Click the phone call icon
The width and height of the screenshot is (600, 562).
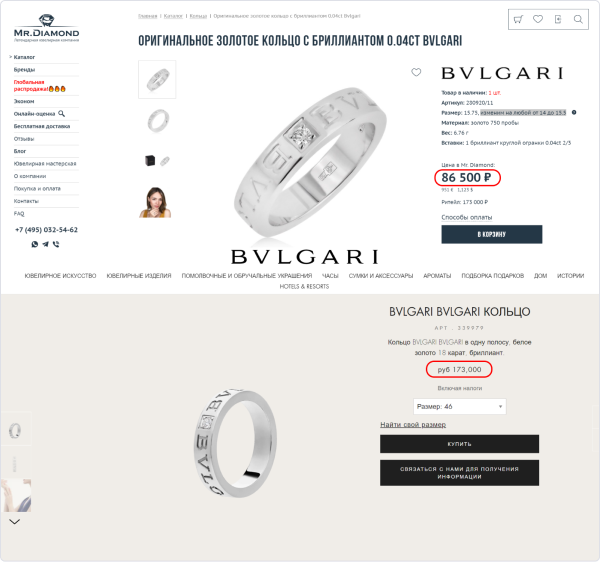click(x=56, y=244)
